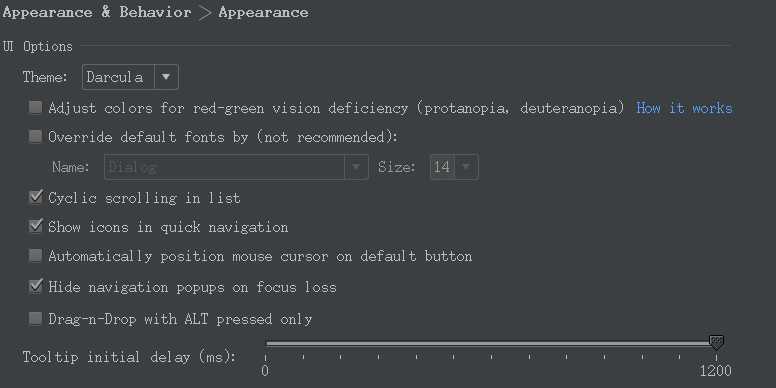Uncheck Hide navigation popups on focus loss
The image size is (776, 388).
(35, 287)
